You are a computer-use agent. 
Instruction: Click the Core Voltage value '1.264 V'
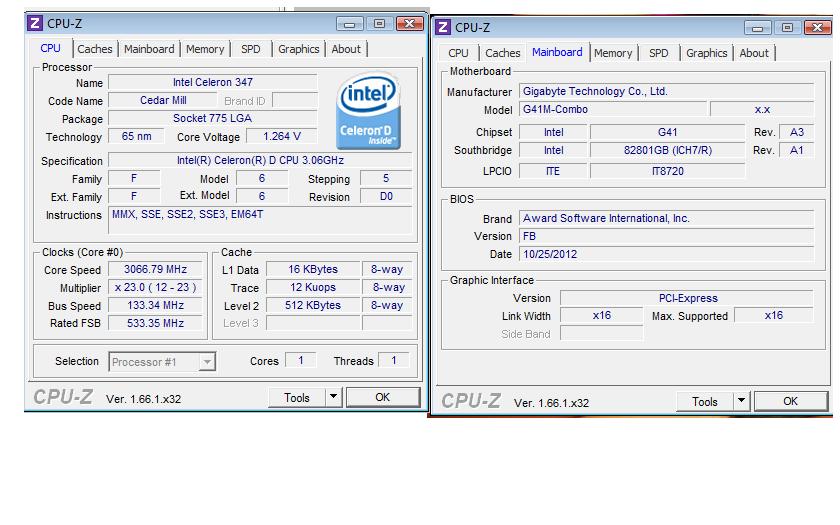(282, 136)
